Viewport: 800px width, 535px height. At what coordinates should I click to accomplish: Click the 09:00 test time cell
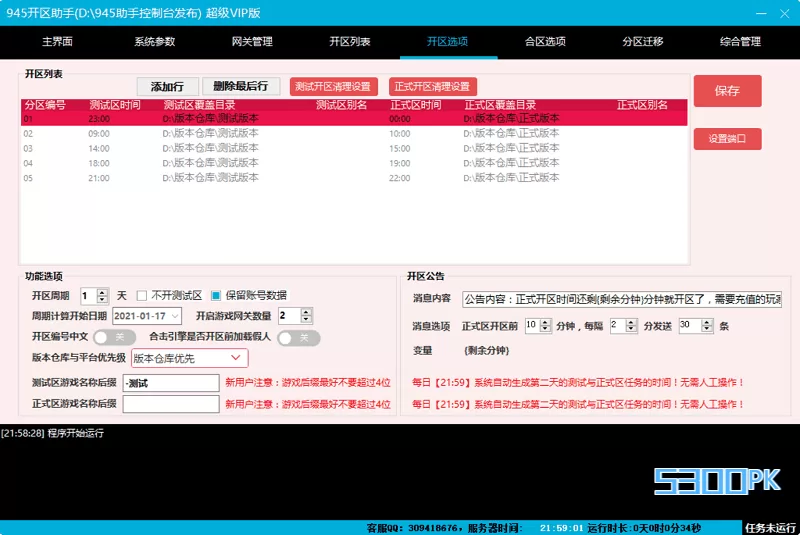point(98,134)
